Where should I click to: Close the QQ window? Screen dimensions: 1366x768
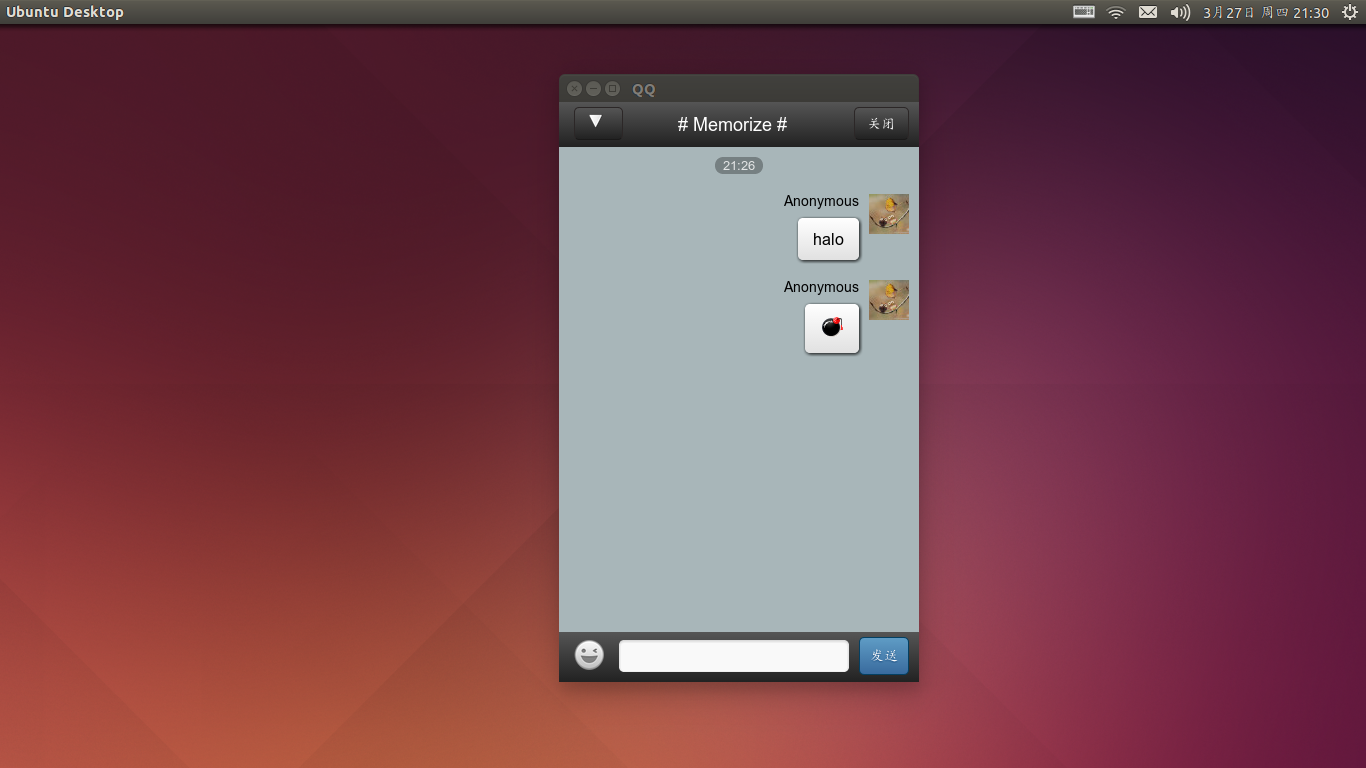tap(575, 89)
